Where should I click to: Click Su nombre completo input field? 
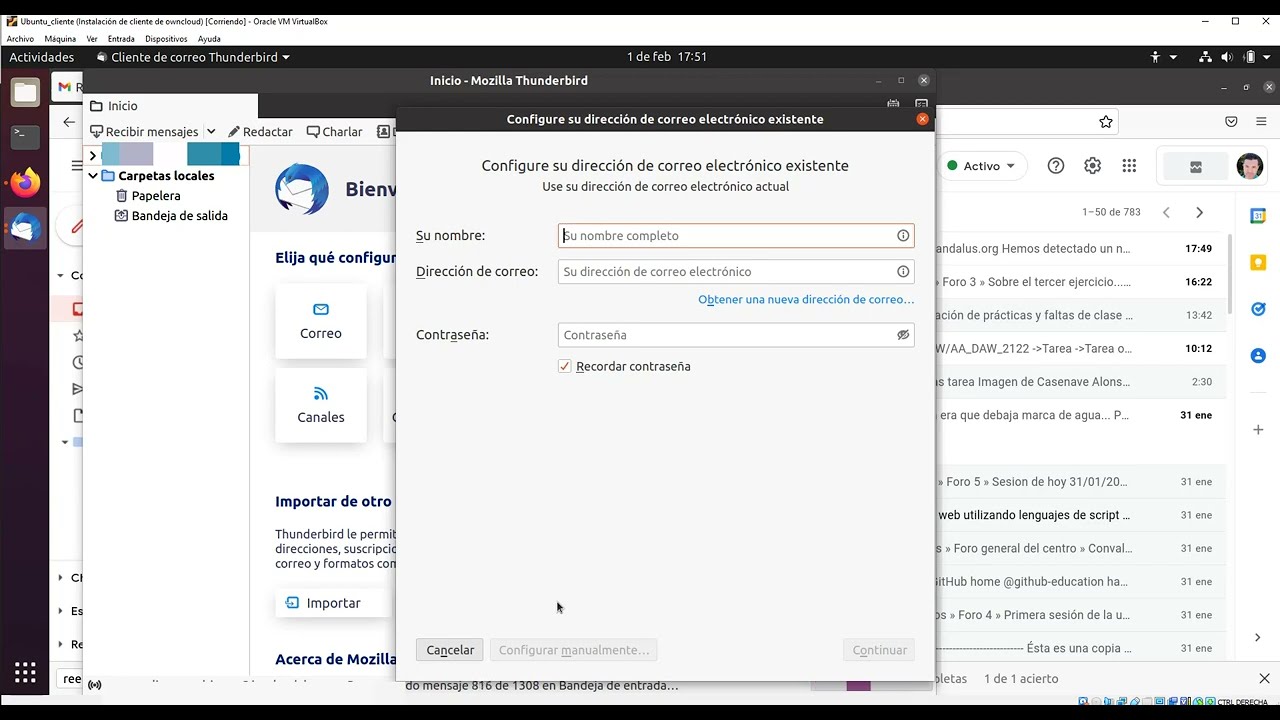[x=736, y=236]
